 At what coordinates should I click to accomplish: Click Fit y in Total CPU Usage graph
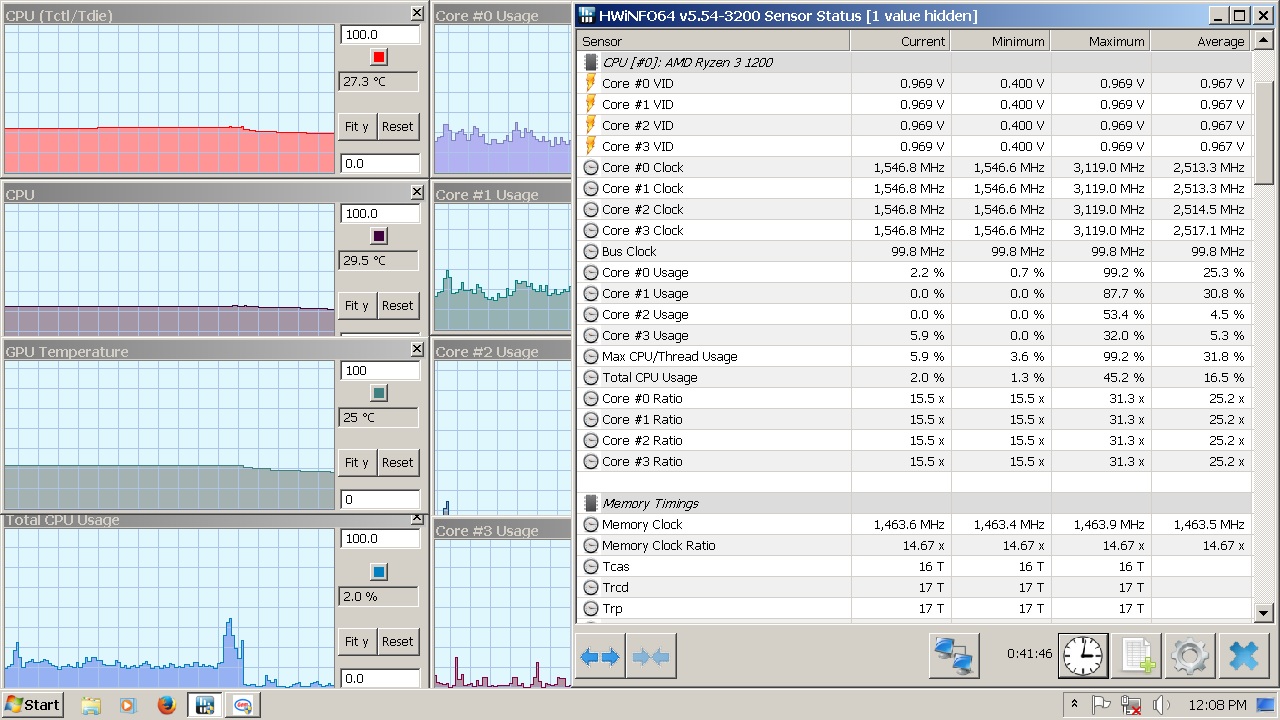[357, 642]
